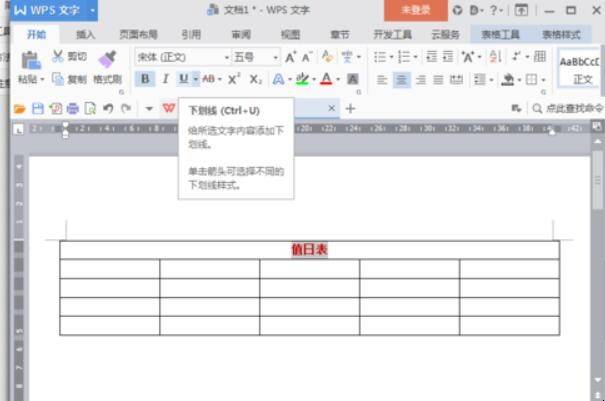The width and height of the screenshot is (605, 401).
Task: Apply superscript X² formatting
Action: [x=233, y=79]
